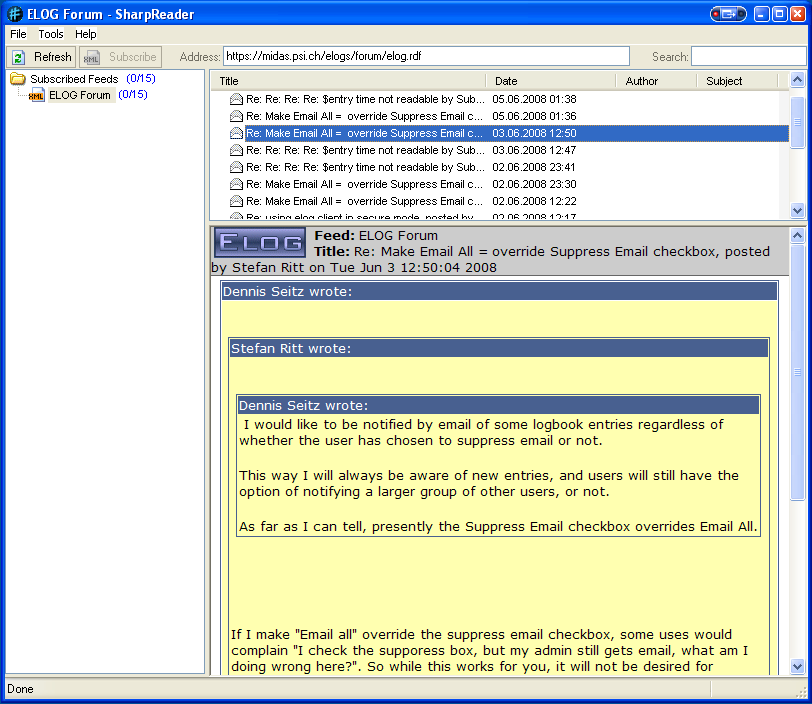Click the article pane scroll down arrow
The height and width of the screenshot is (704, 812).
(x=798, y=667)
